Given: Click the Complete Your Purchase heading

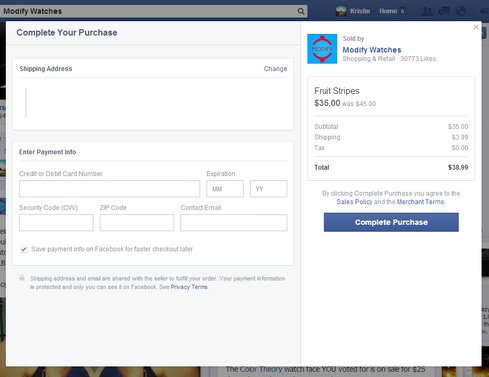Looking at the screenshot, I should [x=67, y=33].
